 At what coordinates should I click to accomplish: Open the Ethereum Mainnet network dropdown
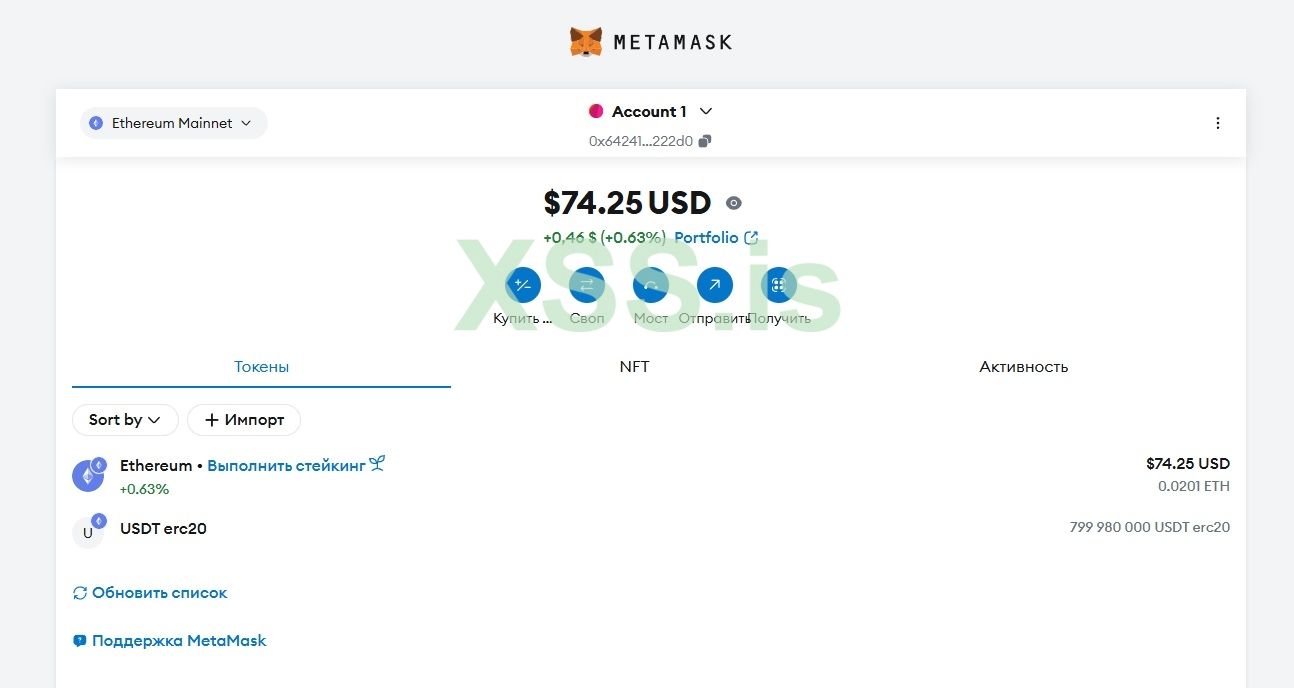click(x=173, y=123)
